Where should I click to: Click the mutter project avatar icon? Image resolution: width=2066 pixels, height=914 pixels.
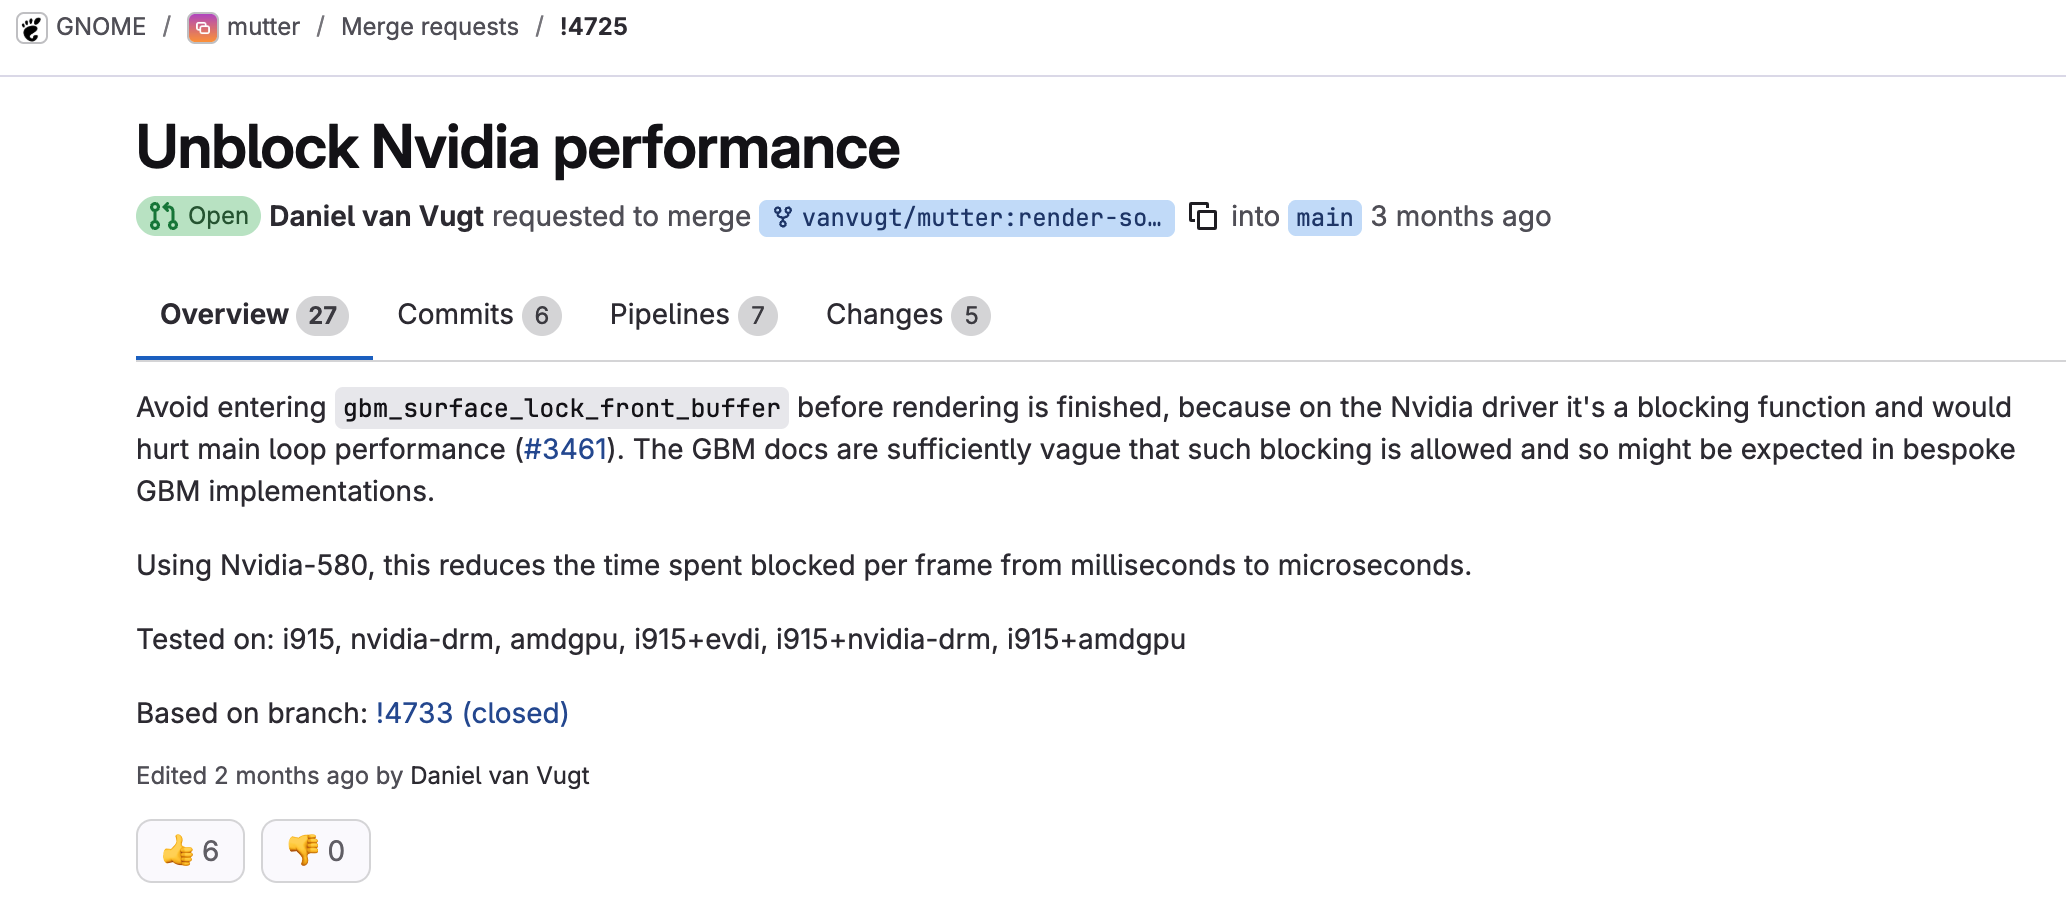point(203,28)
